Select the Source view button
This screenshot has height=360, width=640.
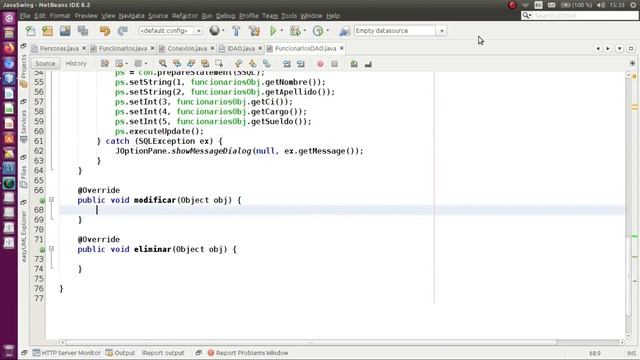point(45,64)
